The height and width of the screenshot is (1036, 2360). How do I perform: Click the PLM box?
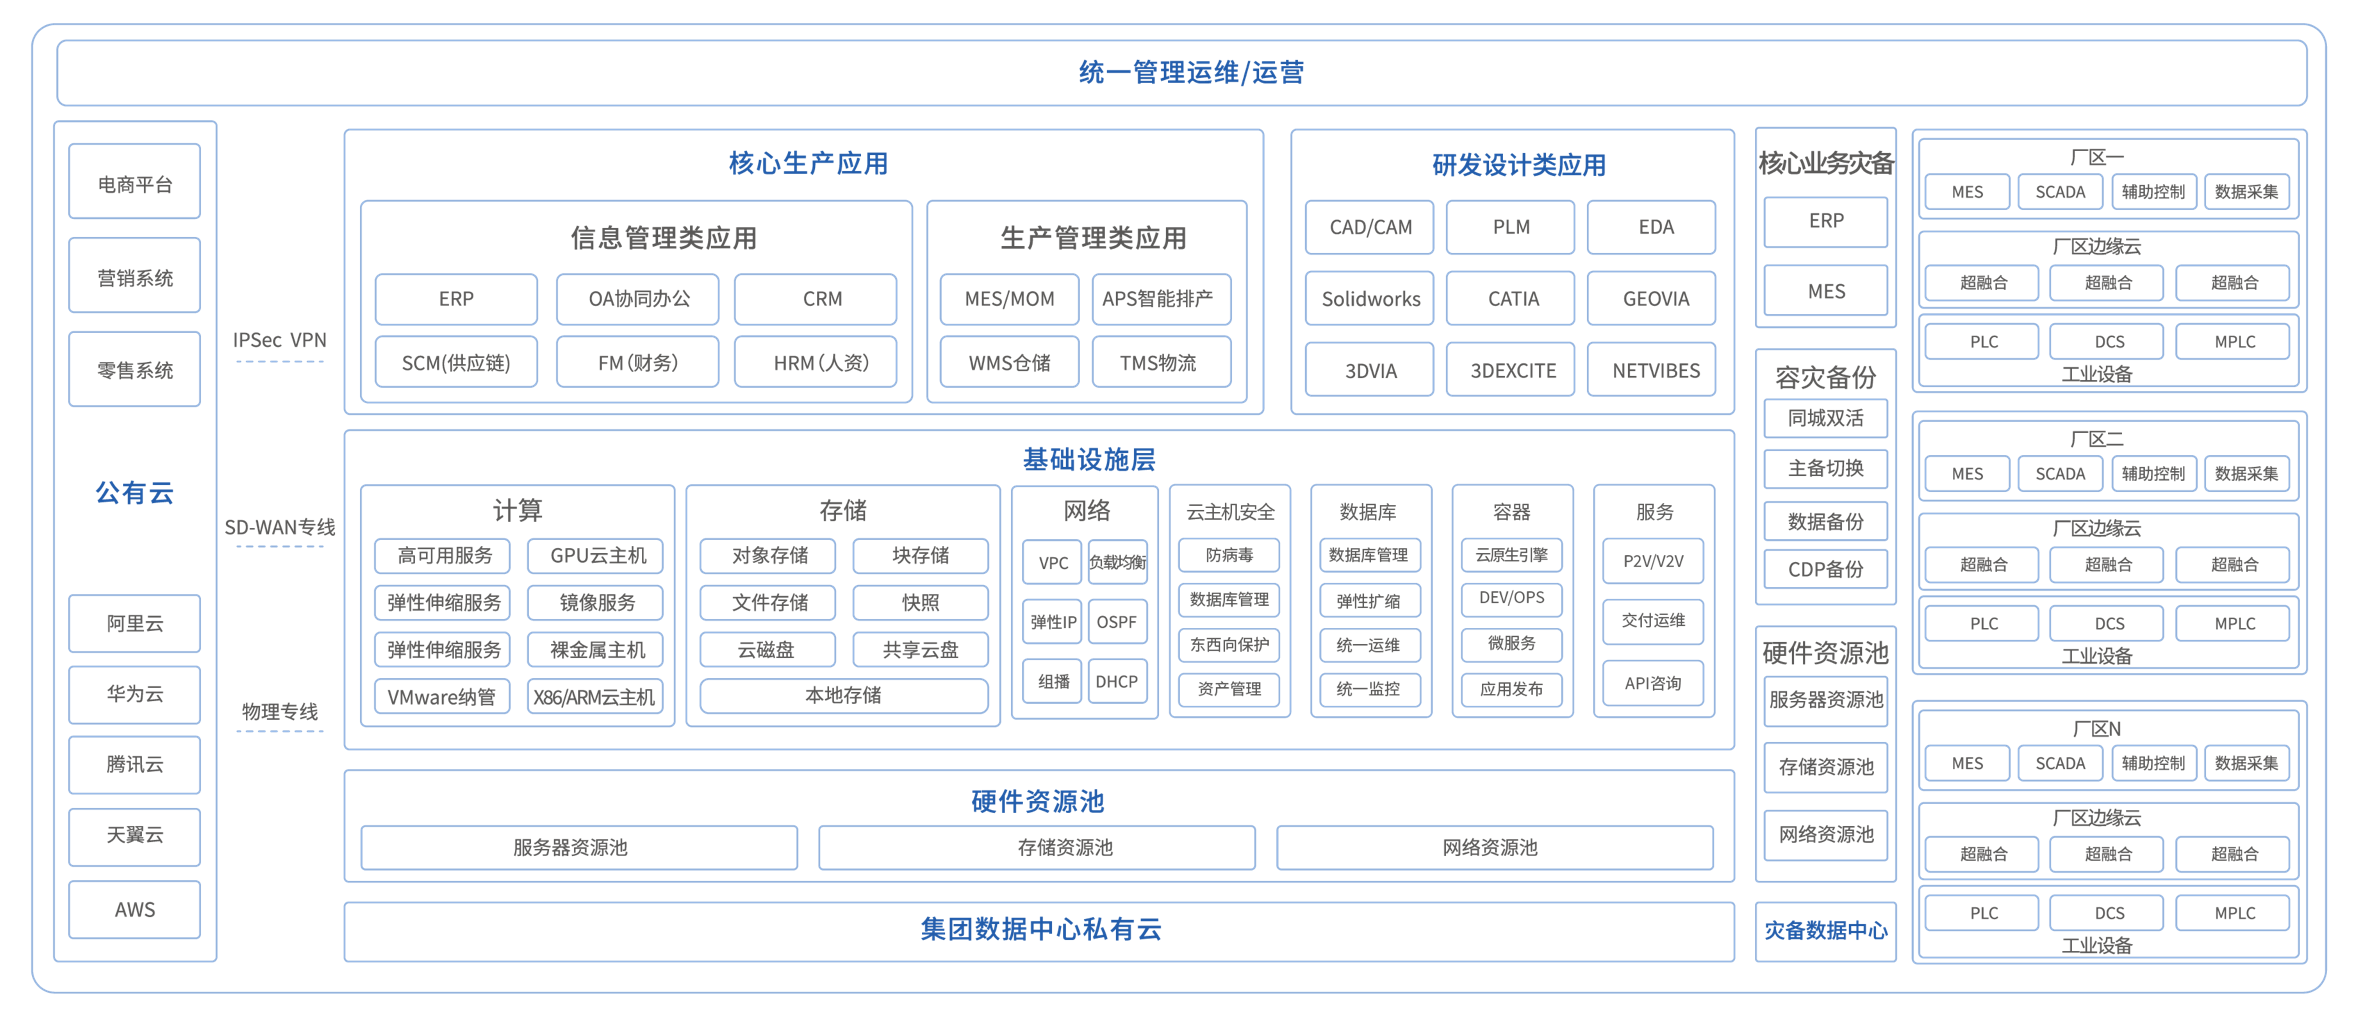1511,227
